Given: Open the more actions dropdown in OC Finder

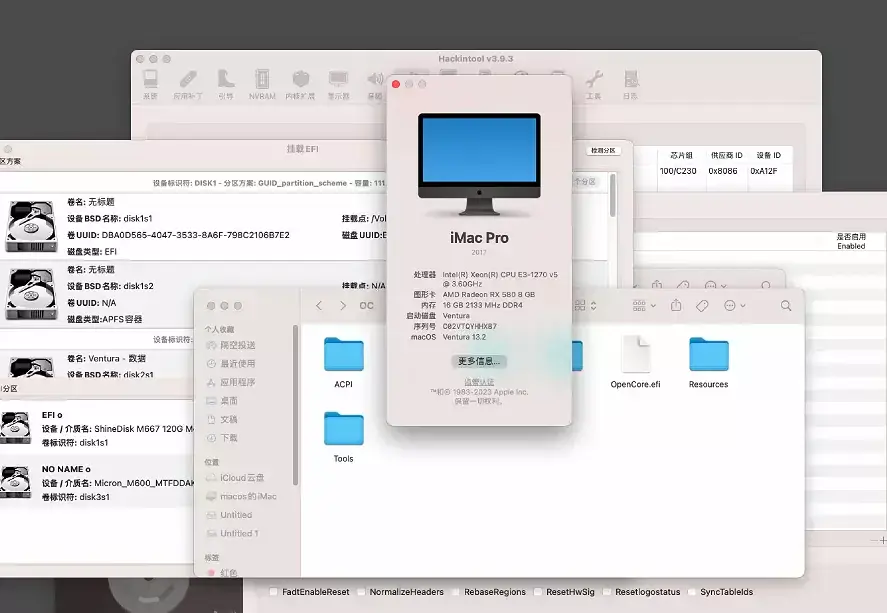Looking at the screenshot, I should click(x=734, y=305).
